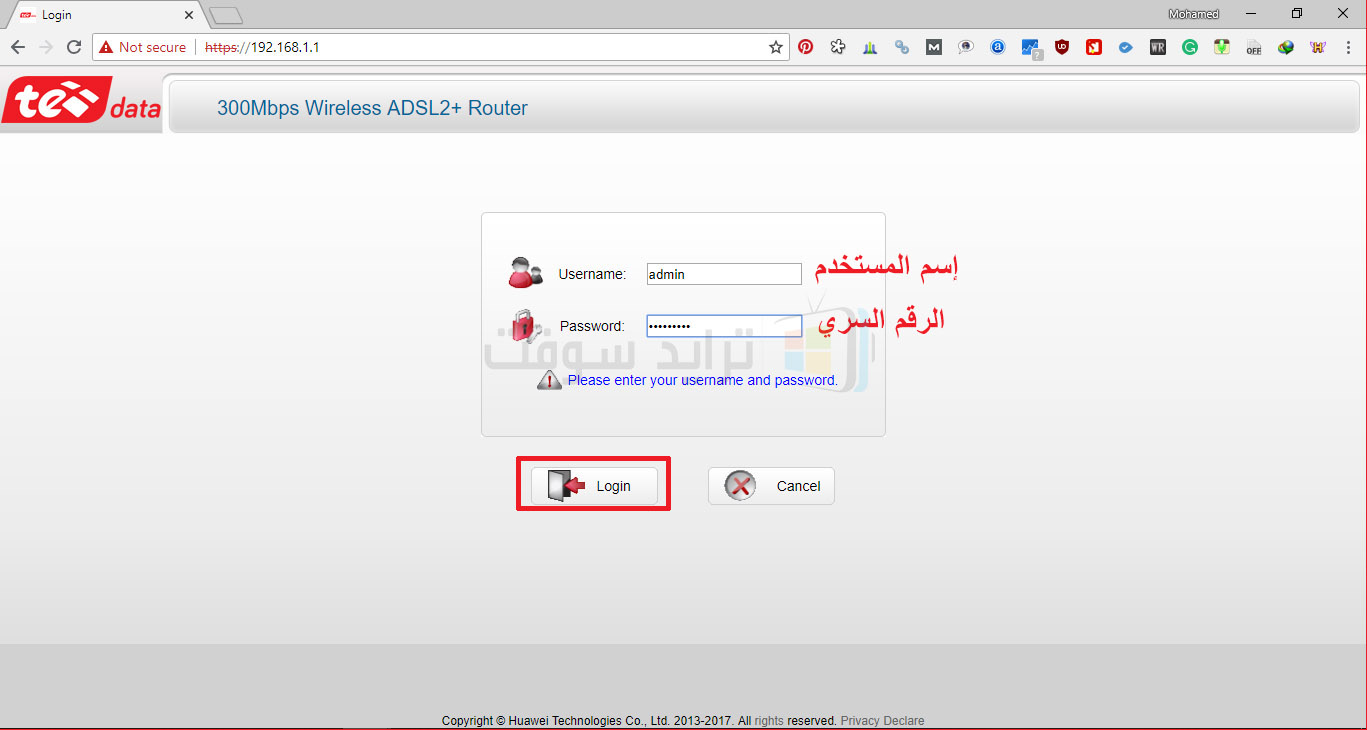Open the extension icon showing OFF
1367x730 pixels.
pyautogui.click(x=1254, y=47)
